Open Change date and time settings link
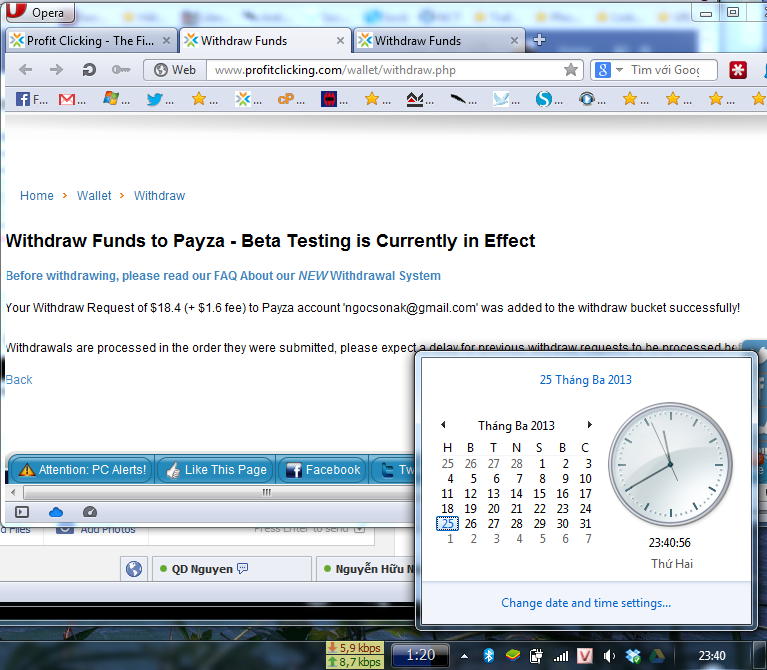This screenshot has height=670, width=767. (586, 603)
